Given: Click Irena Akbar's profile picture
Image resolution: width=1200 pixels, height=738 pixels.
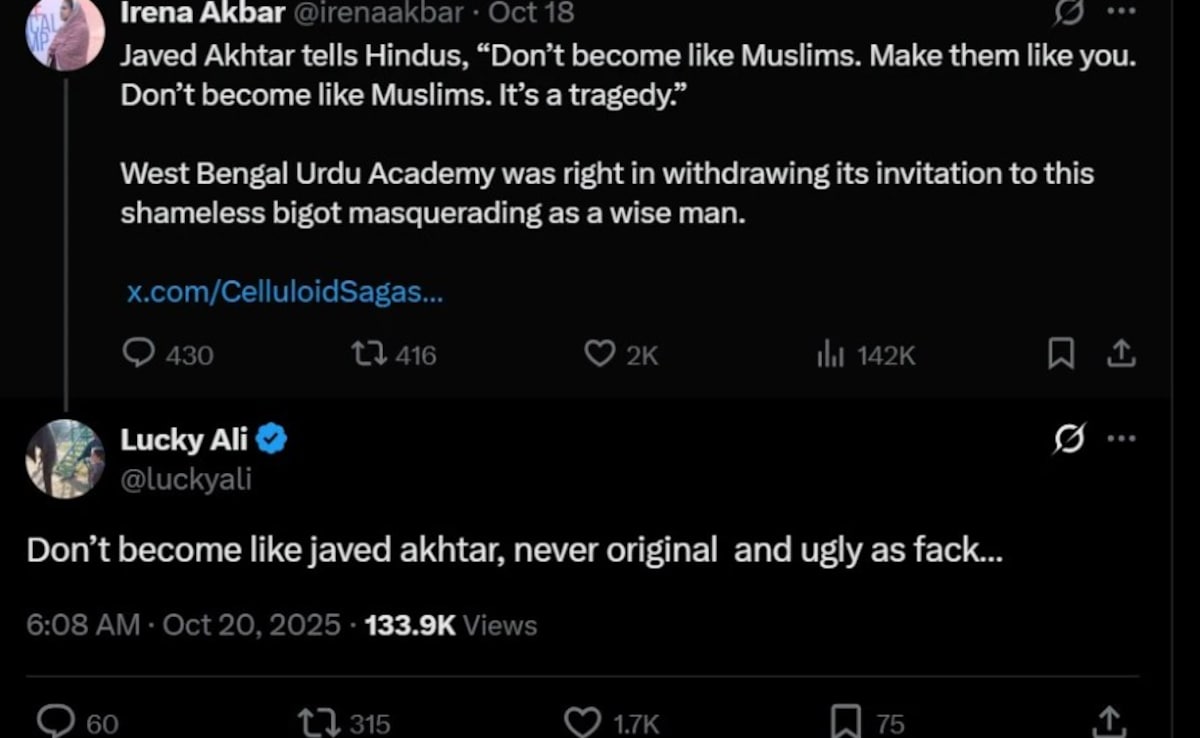Looking at the screenshot, I should [65, 32].
